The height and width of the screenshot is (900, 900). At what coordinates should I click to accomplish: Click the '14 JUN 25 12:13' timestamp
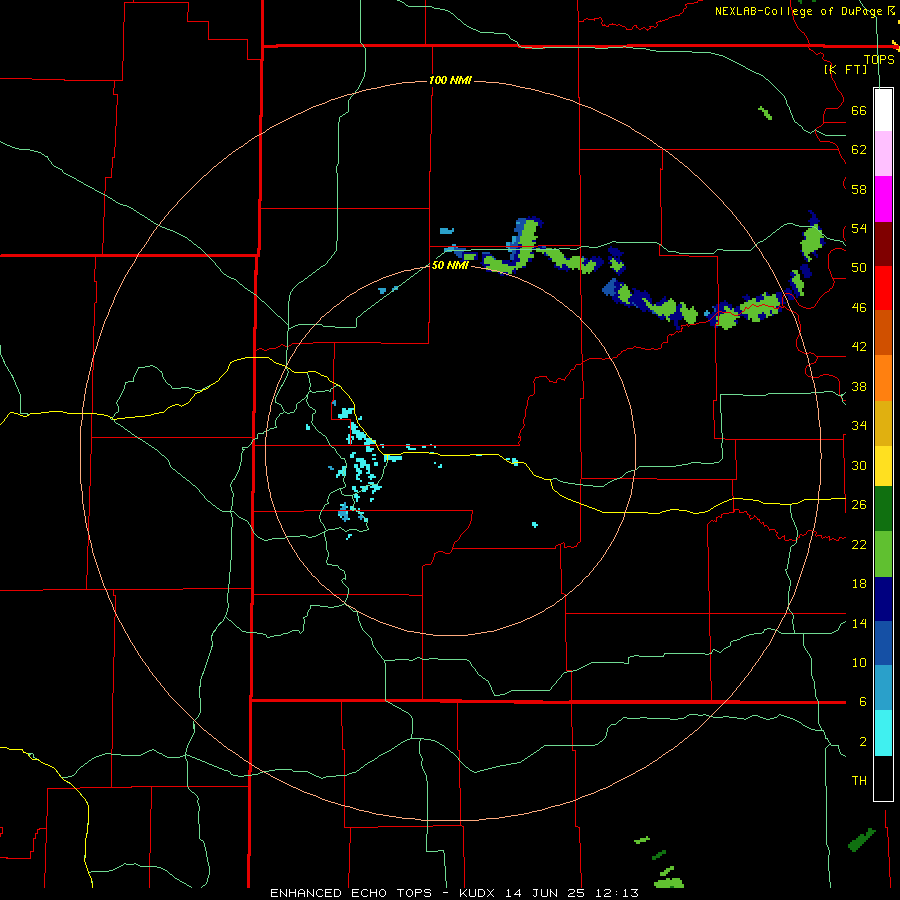(x=572, y=893)
